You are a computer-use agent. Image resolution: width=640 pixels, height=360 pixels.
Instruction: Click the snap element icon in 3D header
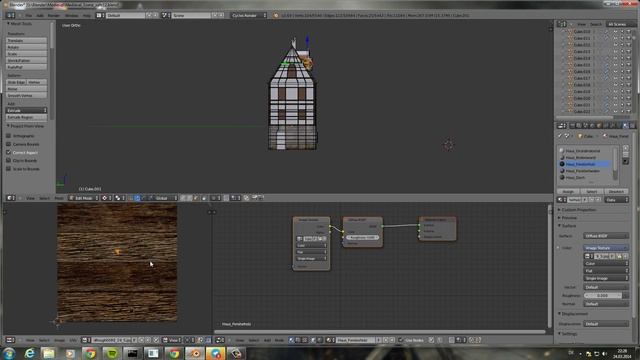coord(235,198)
